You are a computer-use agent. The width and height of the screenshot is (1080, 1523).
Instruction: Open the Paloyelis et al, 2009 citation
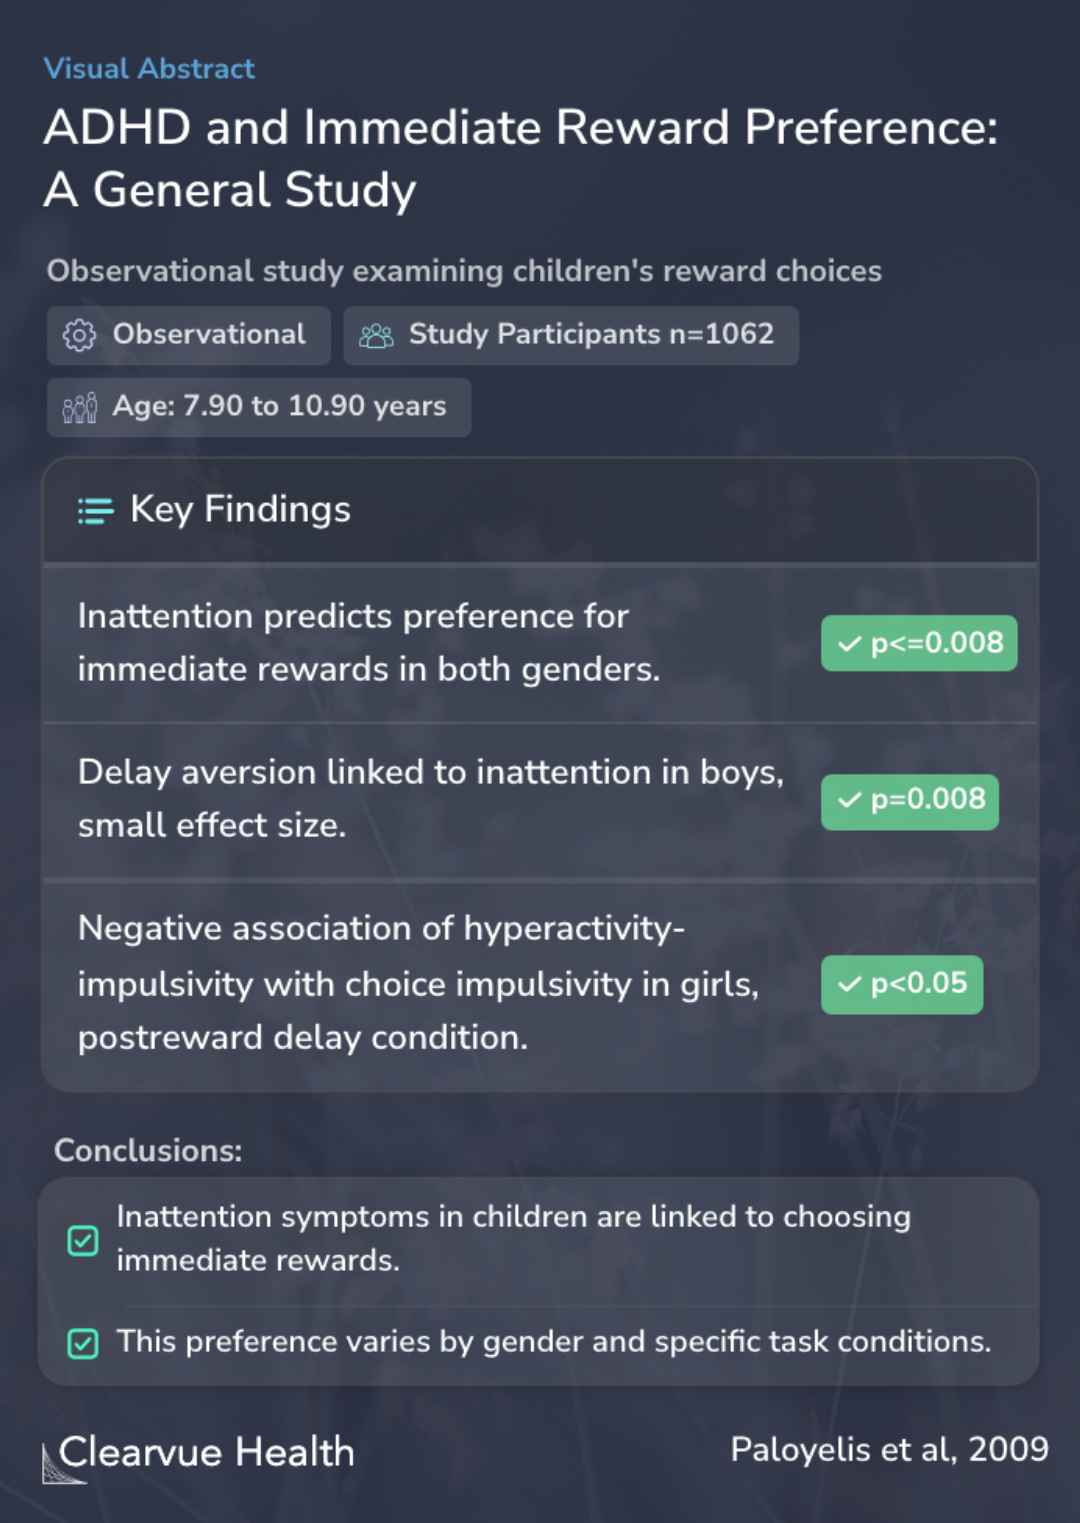click(x=889, y=1449)
